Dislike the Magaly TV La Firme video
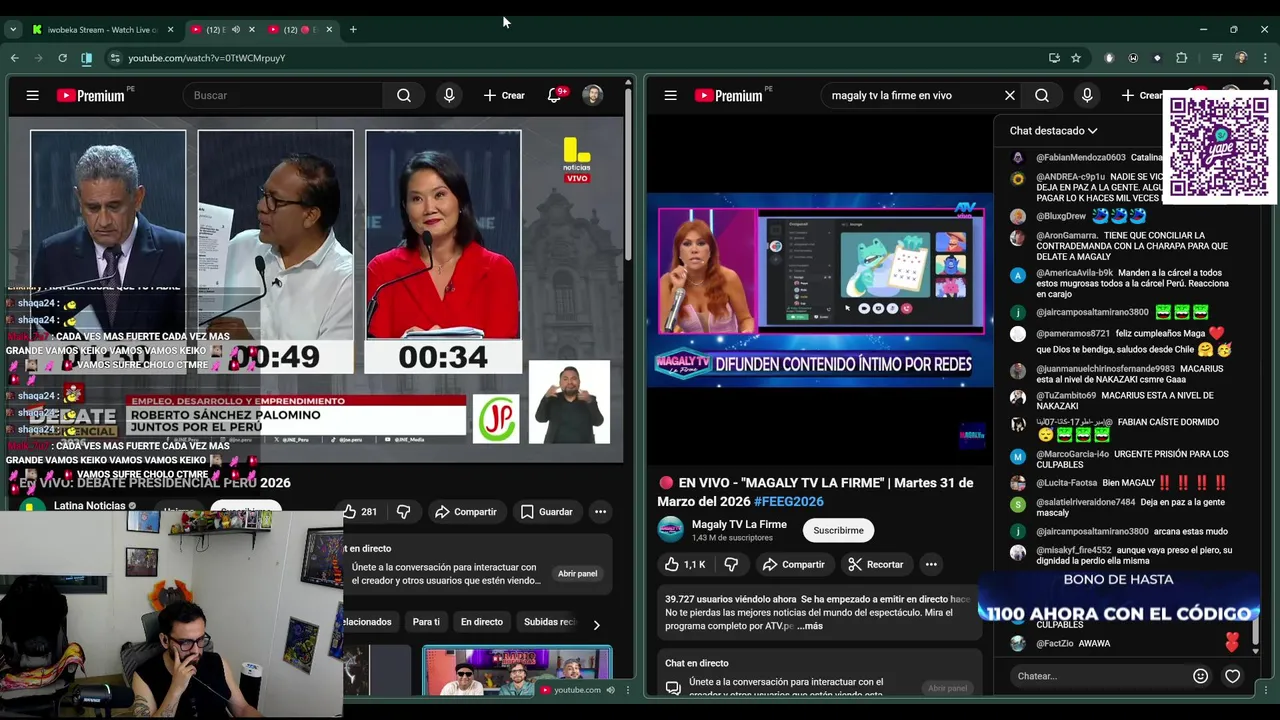Screen dimensions: 1280x720 tap(731, 564)
